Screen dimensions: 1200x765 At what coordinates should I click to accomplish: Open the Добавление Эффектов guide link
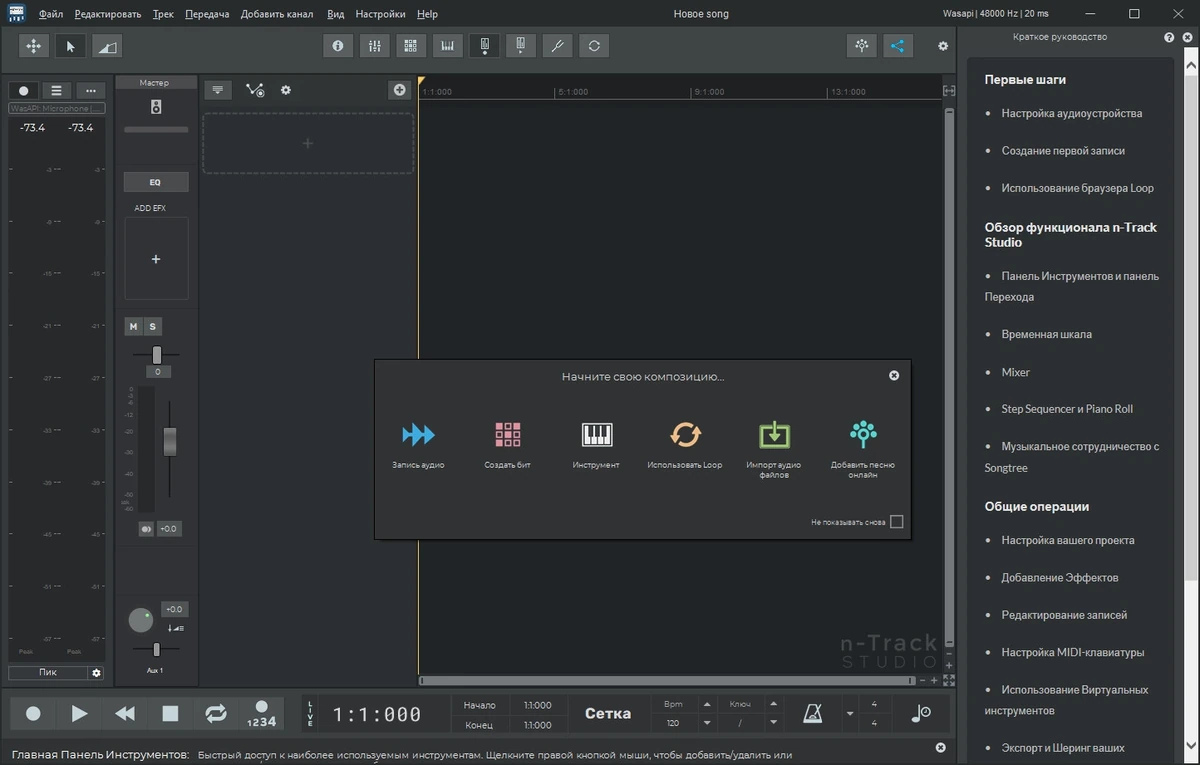tap(1060, 577)
